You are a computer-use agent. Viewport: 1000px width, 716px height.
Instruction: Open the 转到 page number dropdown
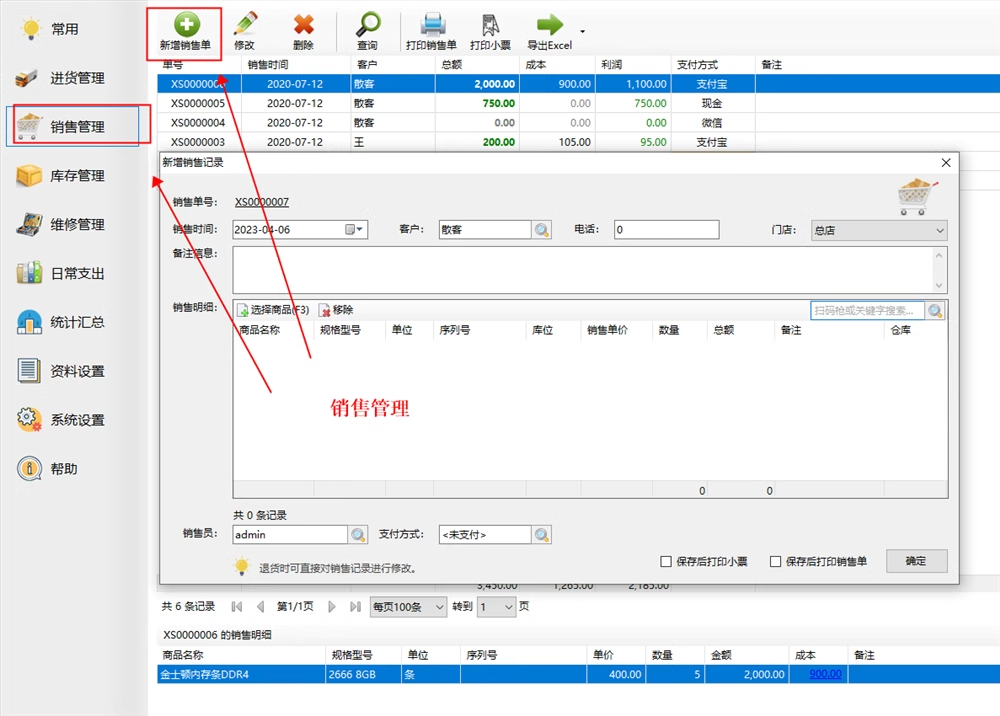click(x=496, y=607)
